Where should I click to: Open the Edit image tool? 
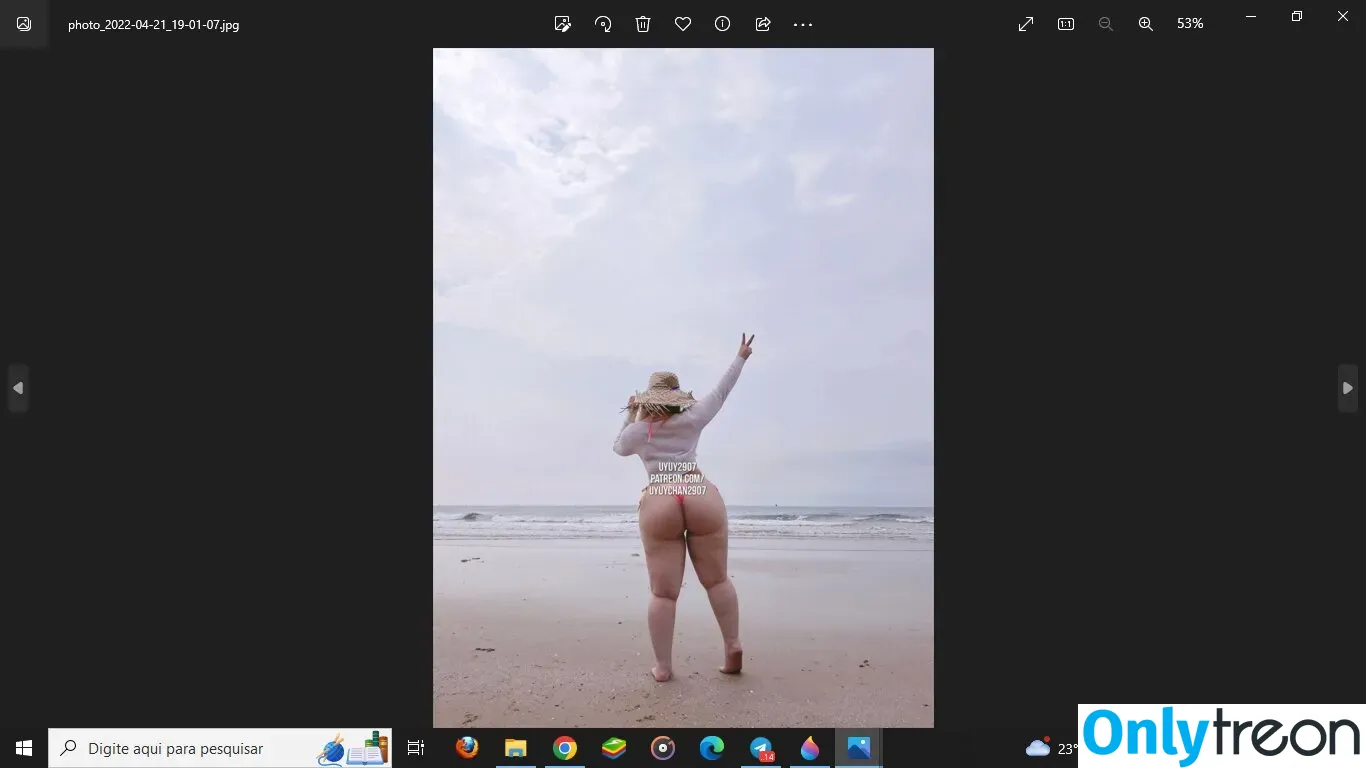tap(563, 24)
